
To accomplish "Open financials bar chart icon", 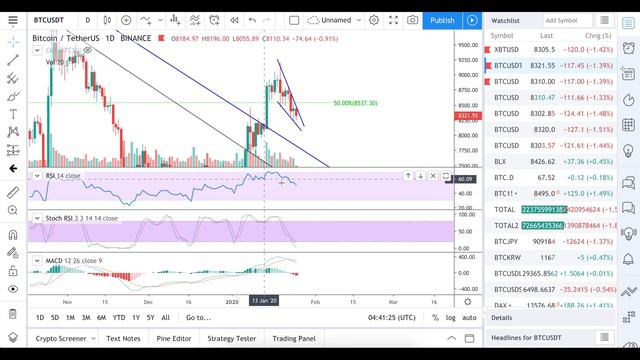I will pos(176,20).
